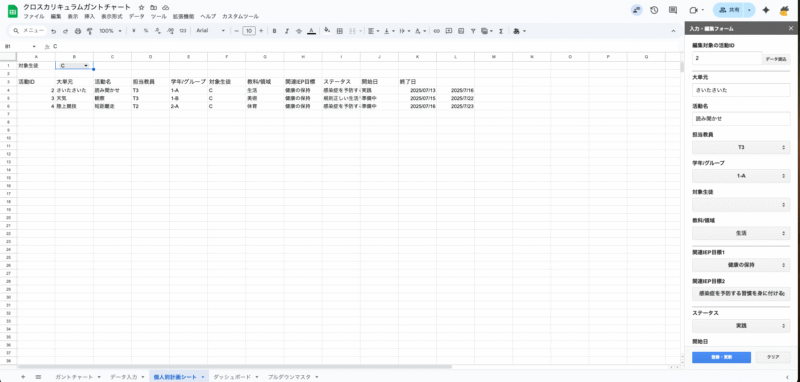The image size is (800, 382).
Task: Toggle italic formatting
Action: click(x=287, y=31)
